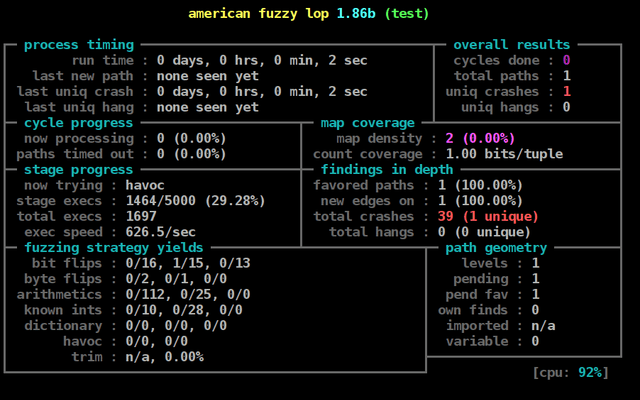Click the 'last new path' value 'none seen yet'
Screen dimensions: 640x400
(208, 76)
